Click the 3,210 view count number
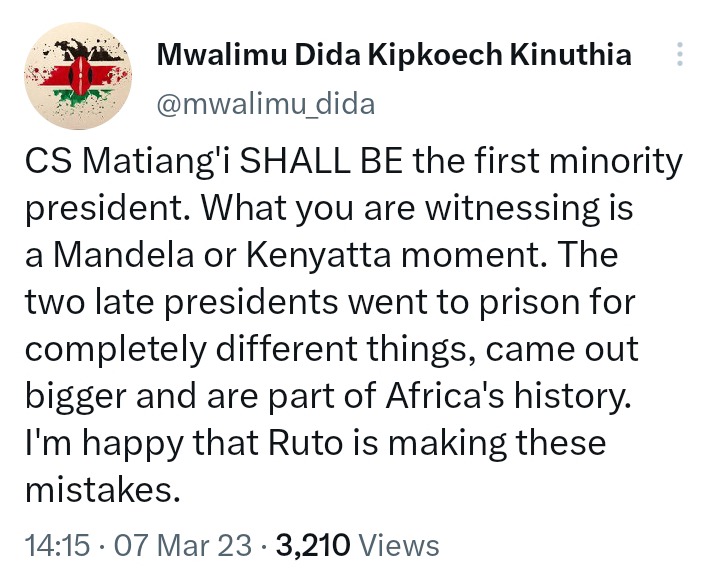 click(x=312, y=545)
